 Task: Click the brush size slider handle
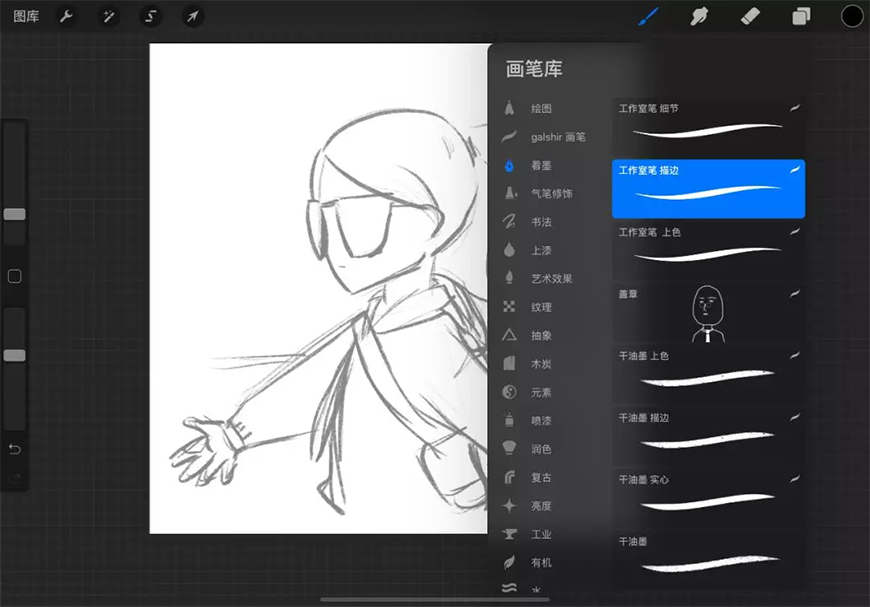(x=15, y=214)
